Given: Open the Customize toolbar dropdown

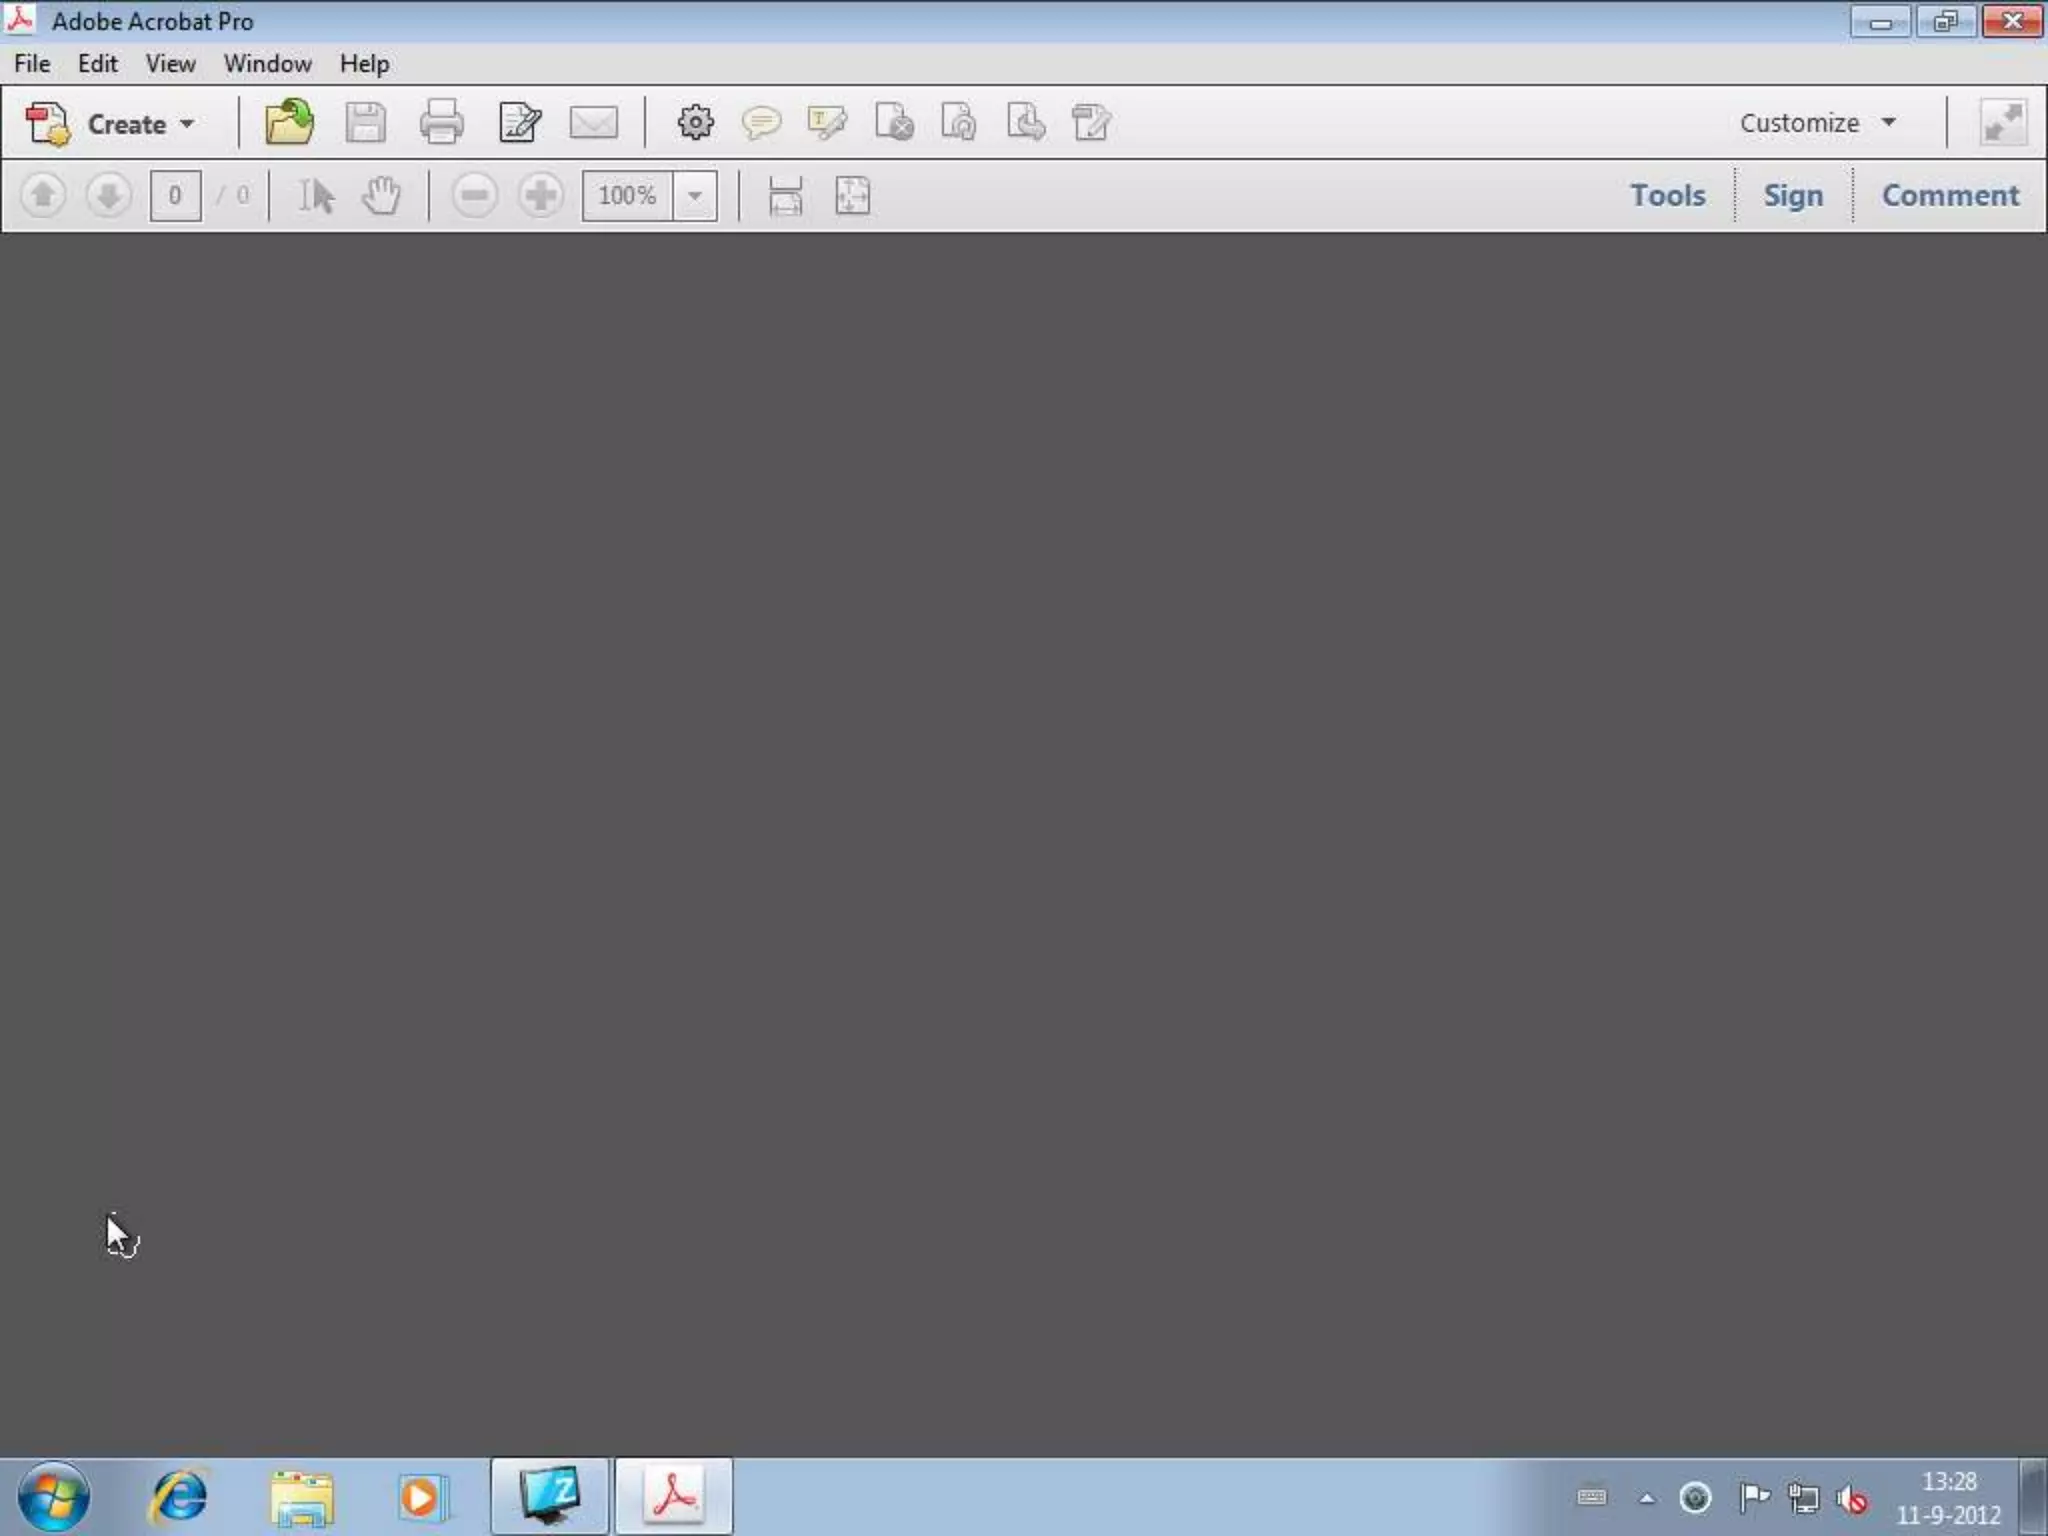Looking at the screenshot, I should tap(1817, 123).
